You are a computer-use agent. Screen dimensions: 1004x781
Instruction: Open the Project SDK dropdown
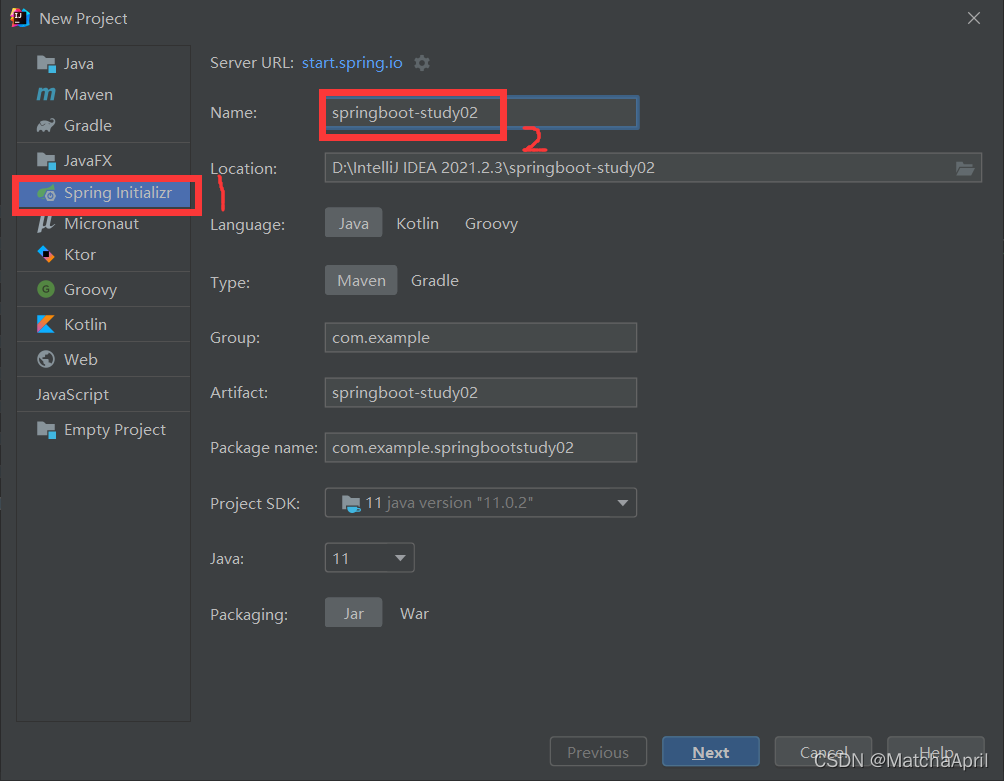coord(481,503)
